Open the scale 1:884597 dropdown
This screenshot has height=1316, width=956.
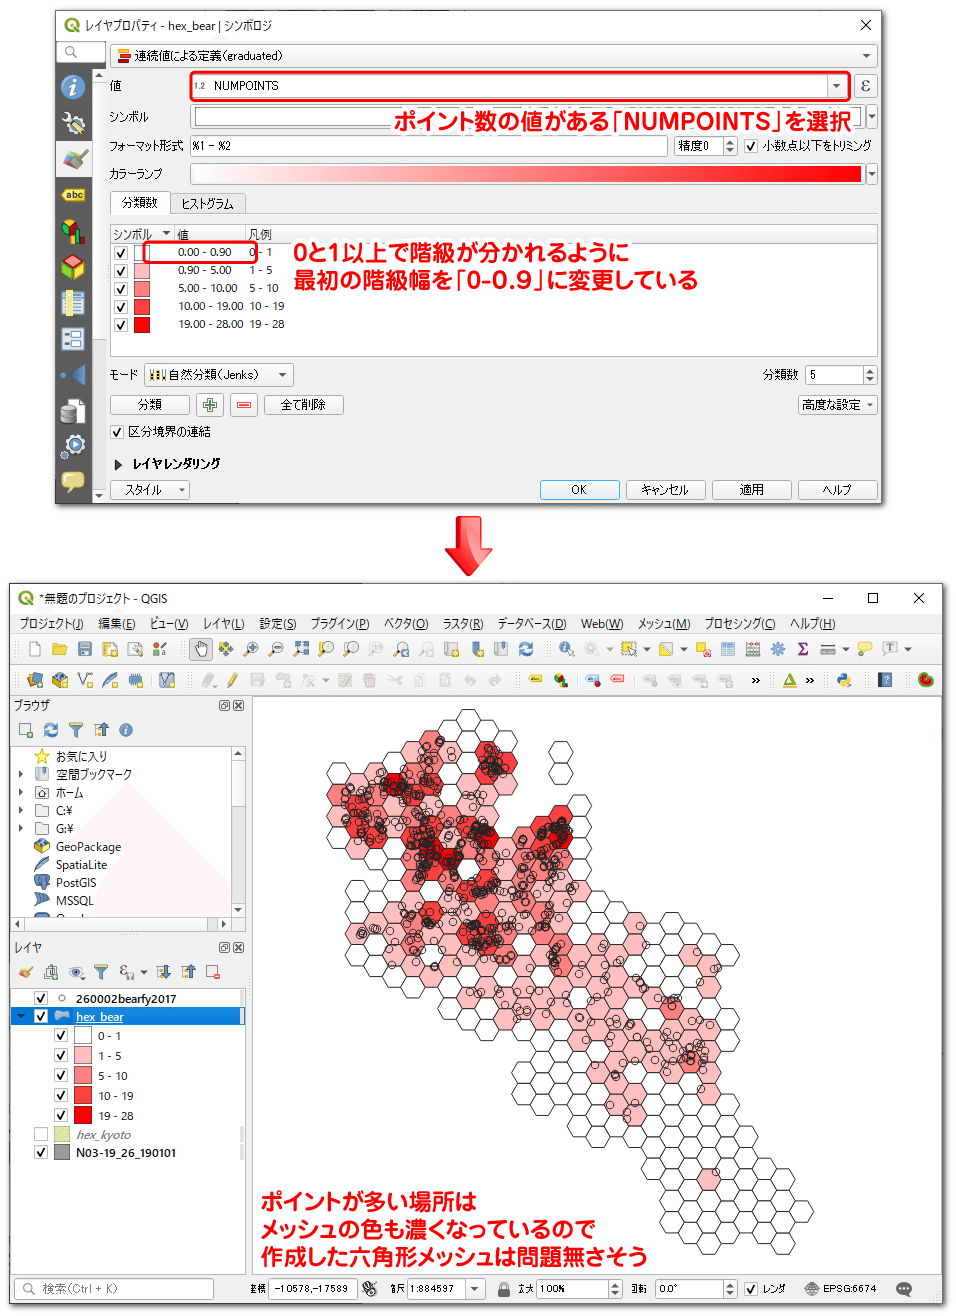click(476, 1289)
